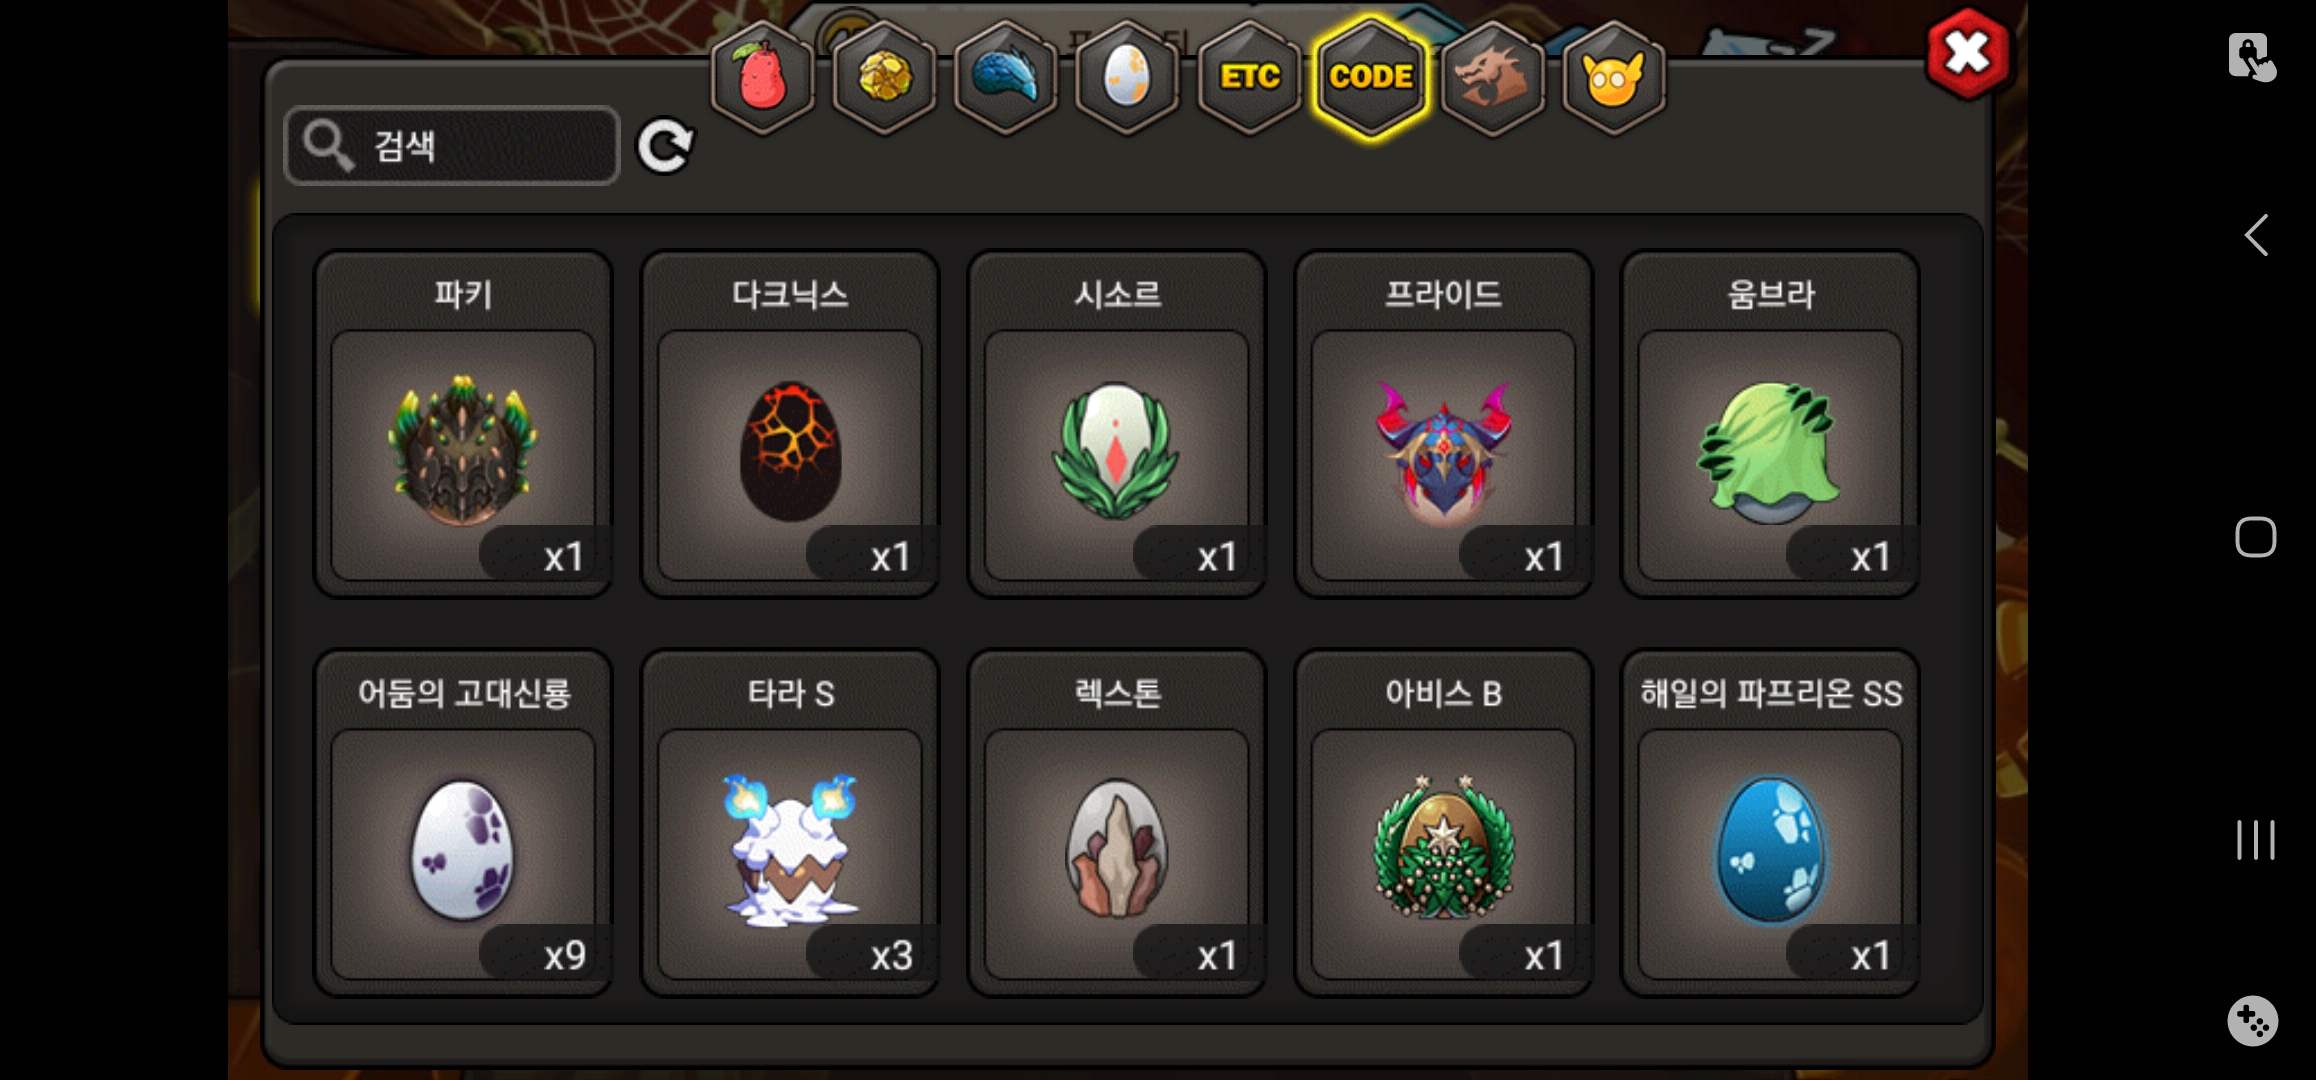Switch to the ETC tab
Image resolution: width=2316 pixels, height=1080 pixels.
pyautogui.click(x=1249, y=78)
